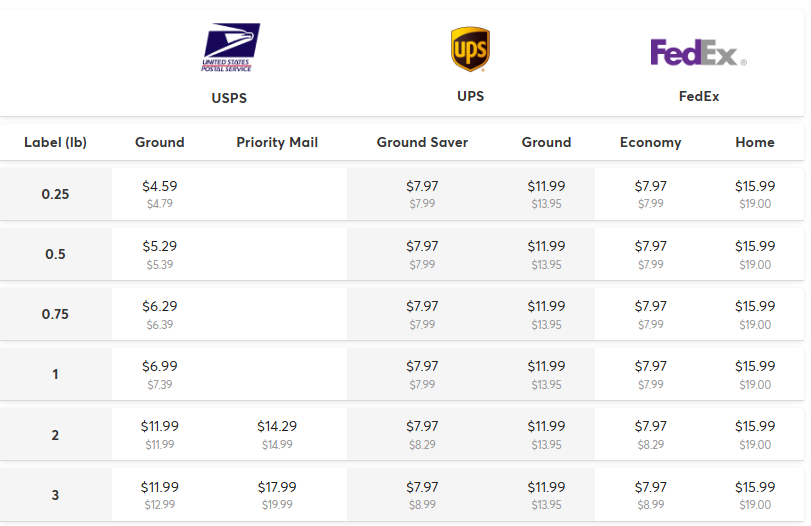The height and width of the screenshot is (526, 811).
Task: Choose the FedEx Economy column header
Action: coord(650,142)
